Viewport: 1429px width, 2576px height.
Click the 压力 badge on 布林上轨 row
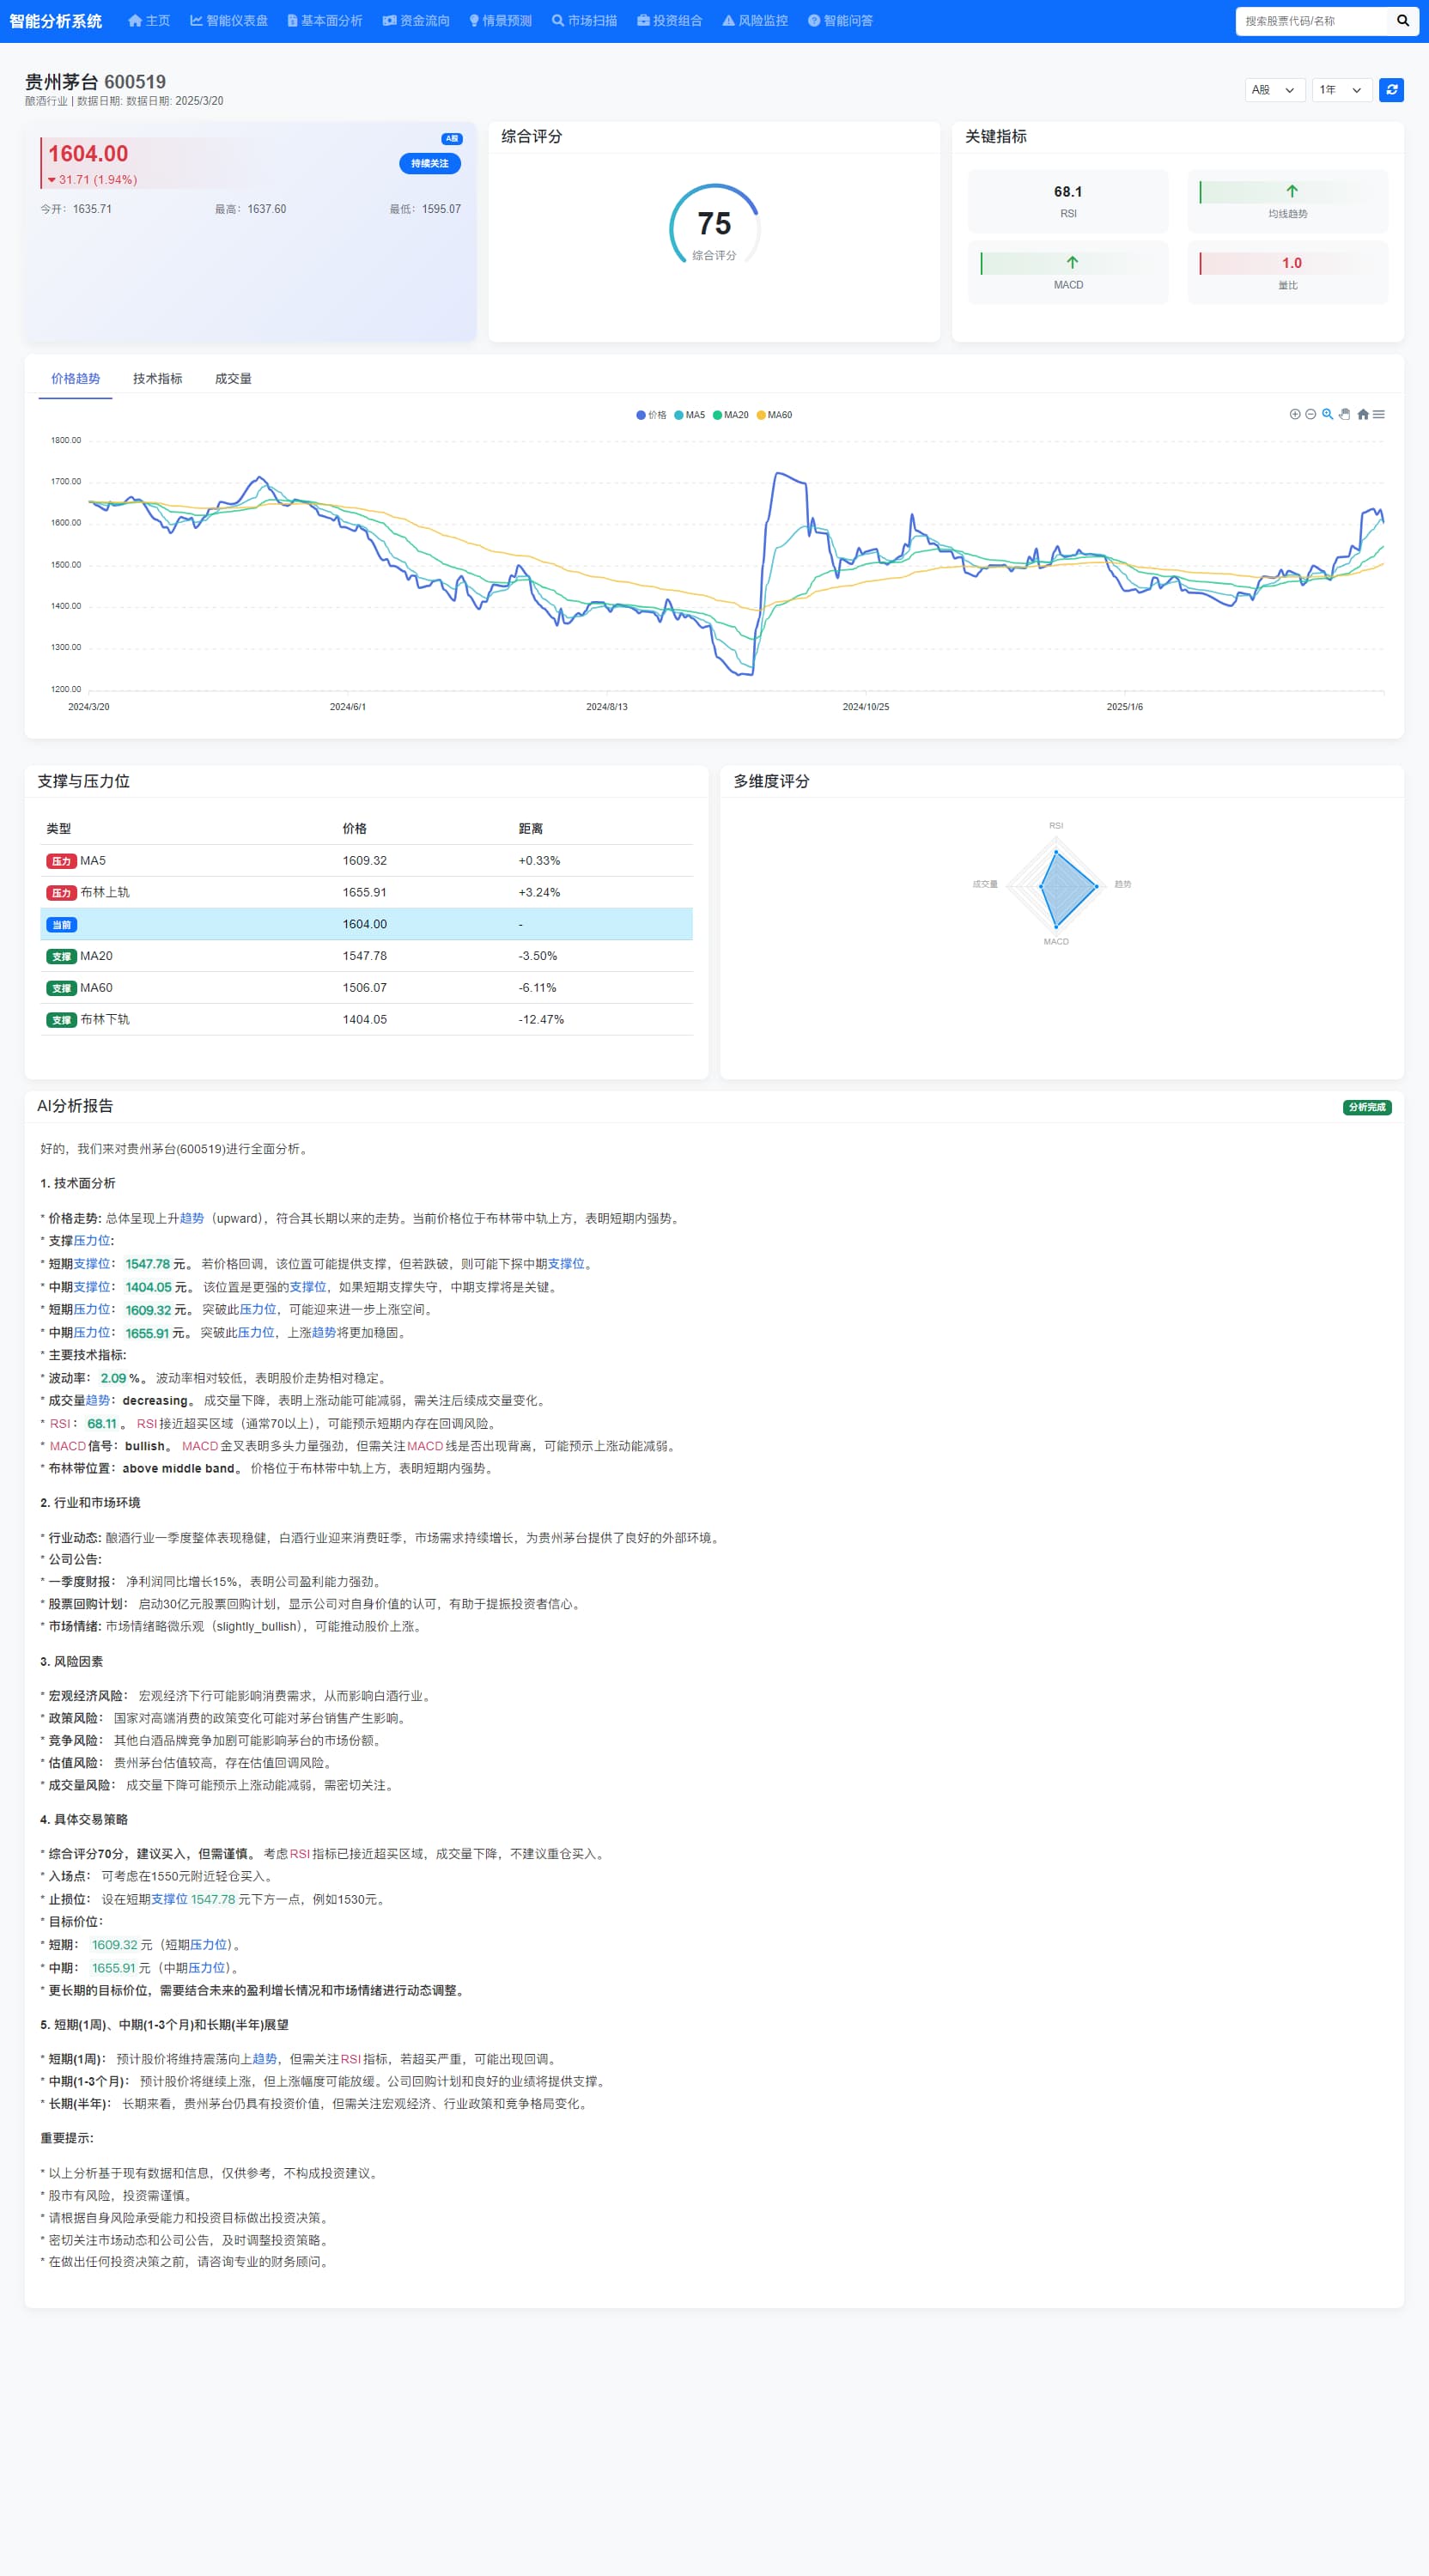click(61, 893)
